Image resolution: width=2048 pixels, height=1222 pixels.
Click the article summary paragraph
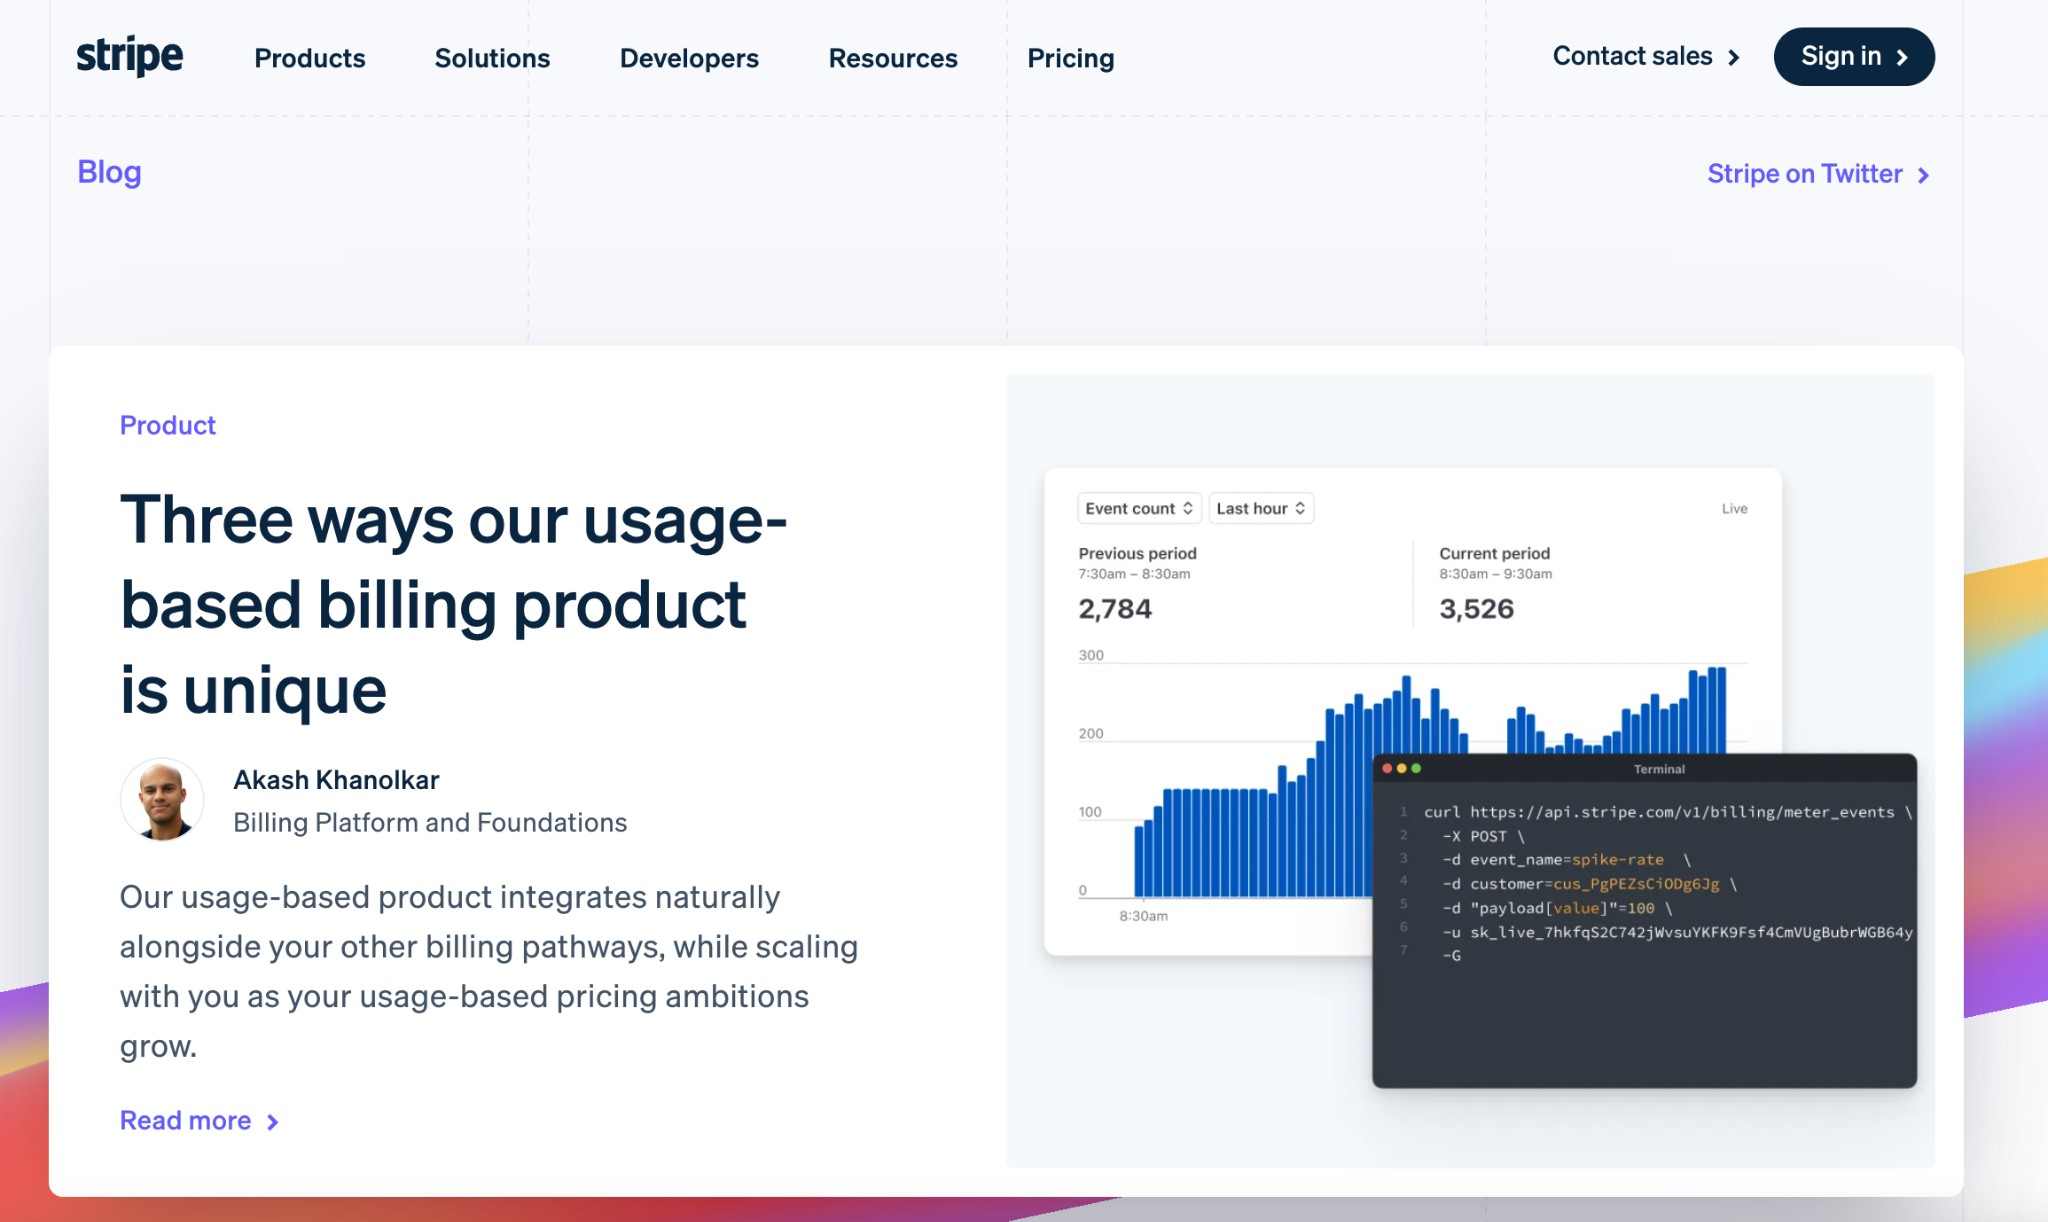tap(489, 971)
